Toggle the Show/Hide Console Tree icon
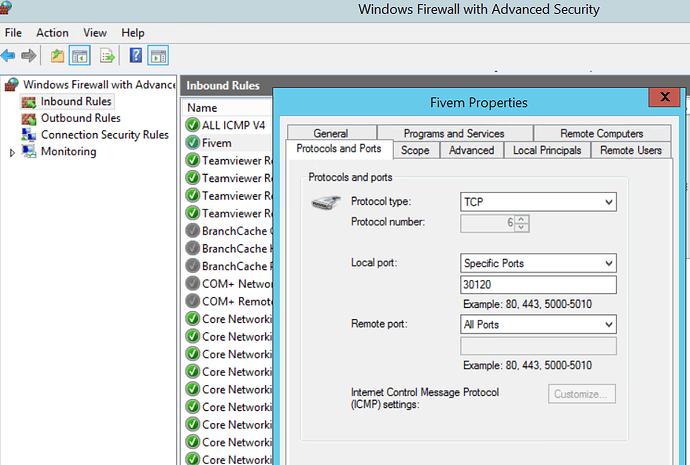Image resolution: width=690 pixels, height=465 pixels. coord(80,56)
